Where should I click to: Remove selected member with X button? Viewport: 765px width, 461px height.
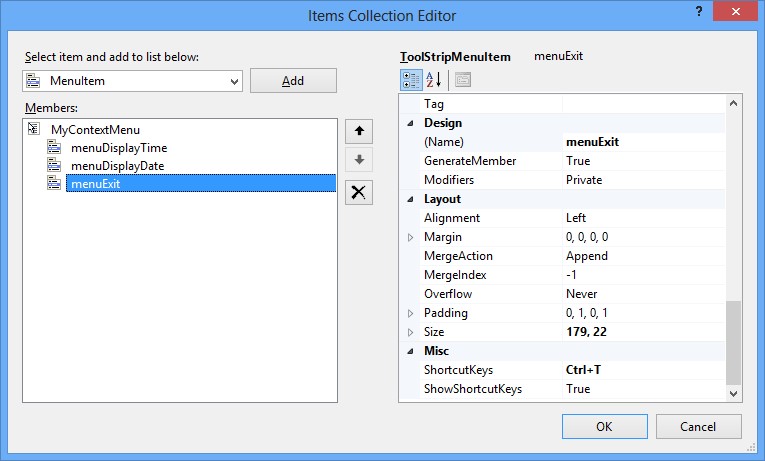pyautogui.click(x=359, y=193)
